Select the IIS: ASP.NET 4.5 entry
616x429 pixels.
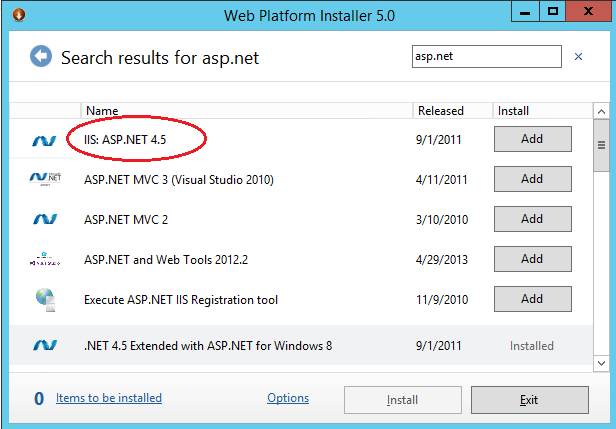click(x=125, y=139)
